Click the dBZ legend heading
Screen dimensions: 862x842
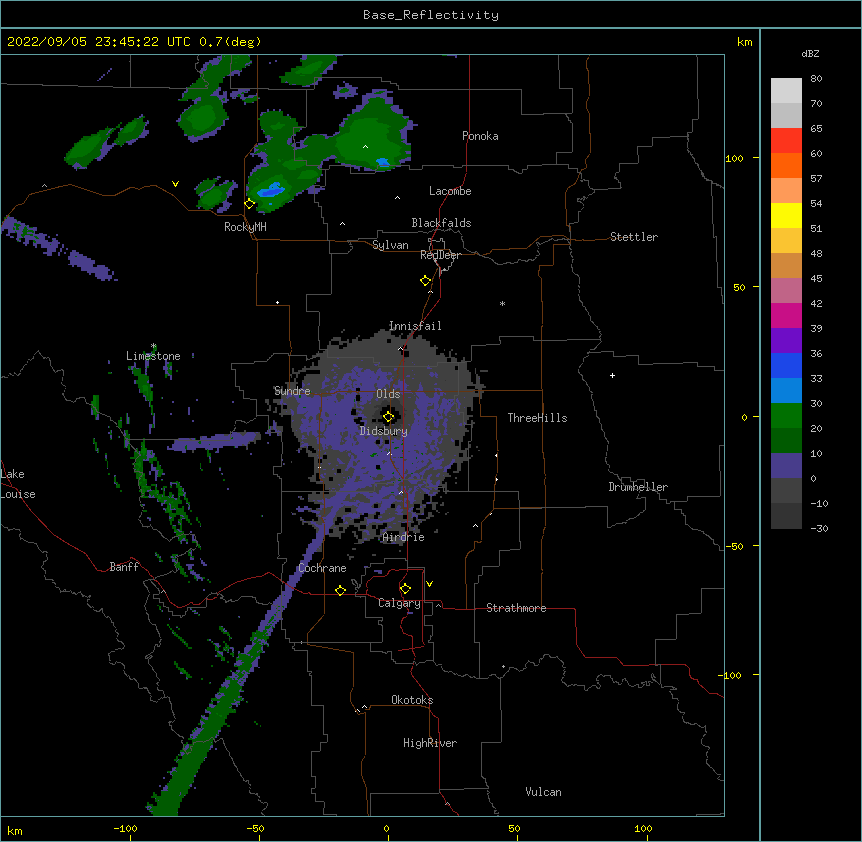[x=810, y=53]
